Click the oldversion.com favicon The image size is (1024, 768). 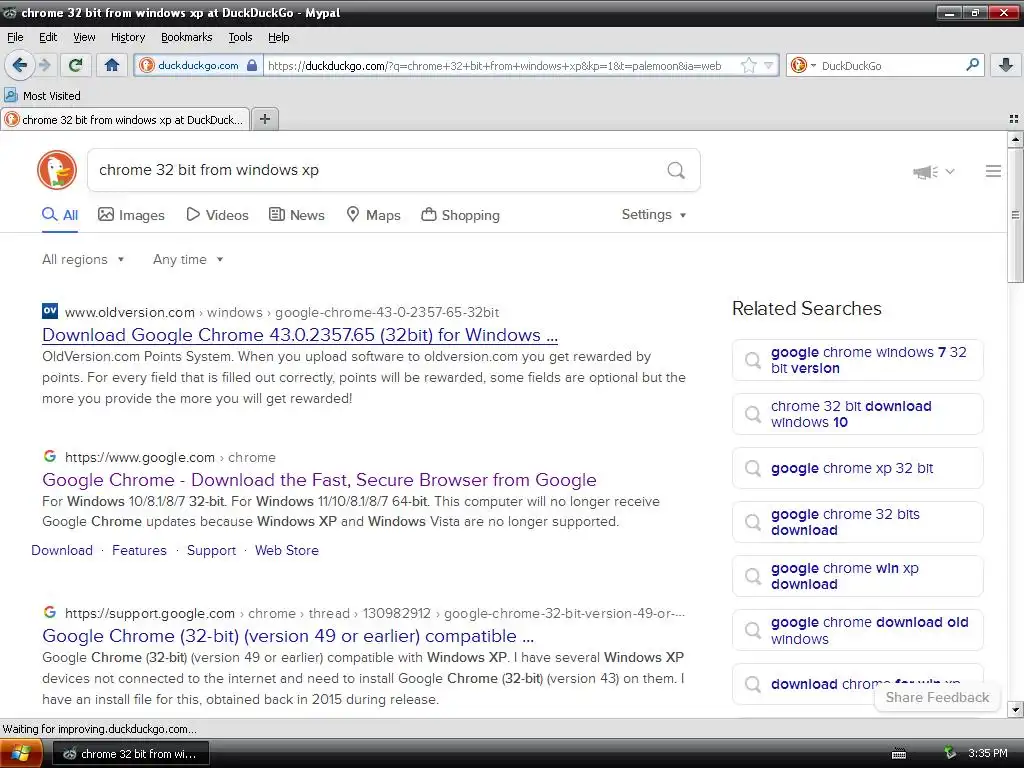pyautogui.click(x=50, y=311)
